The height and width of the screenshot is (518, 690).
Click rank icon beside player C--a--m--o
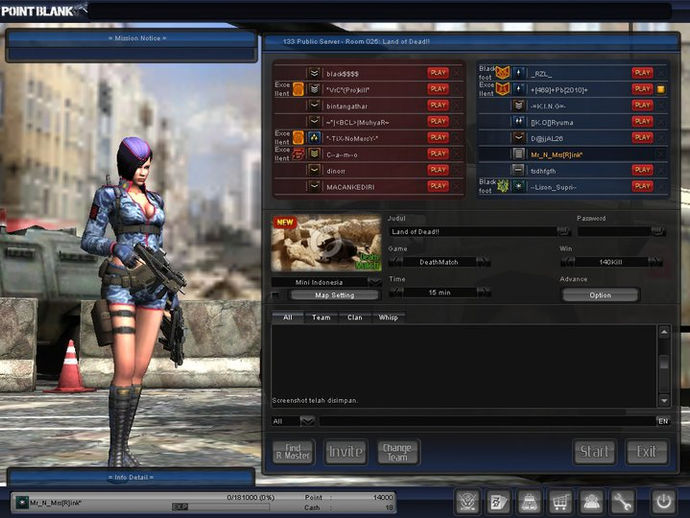tap(314, 154)
